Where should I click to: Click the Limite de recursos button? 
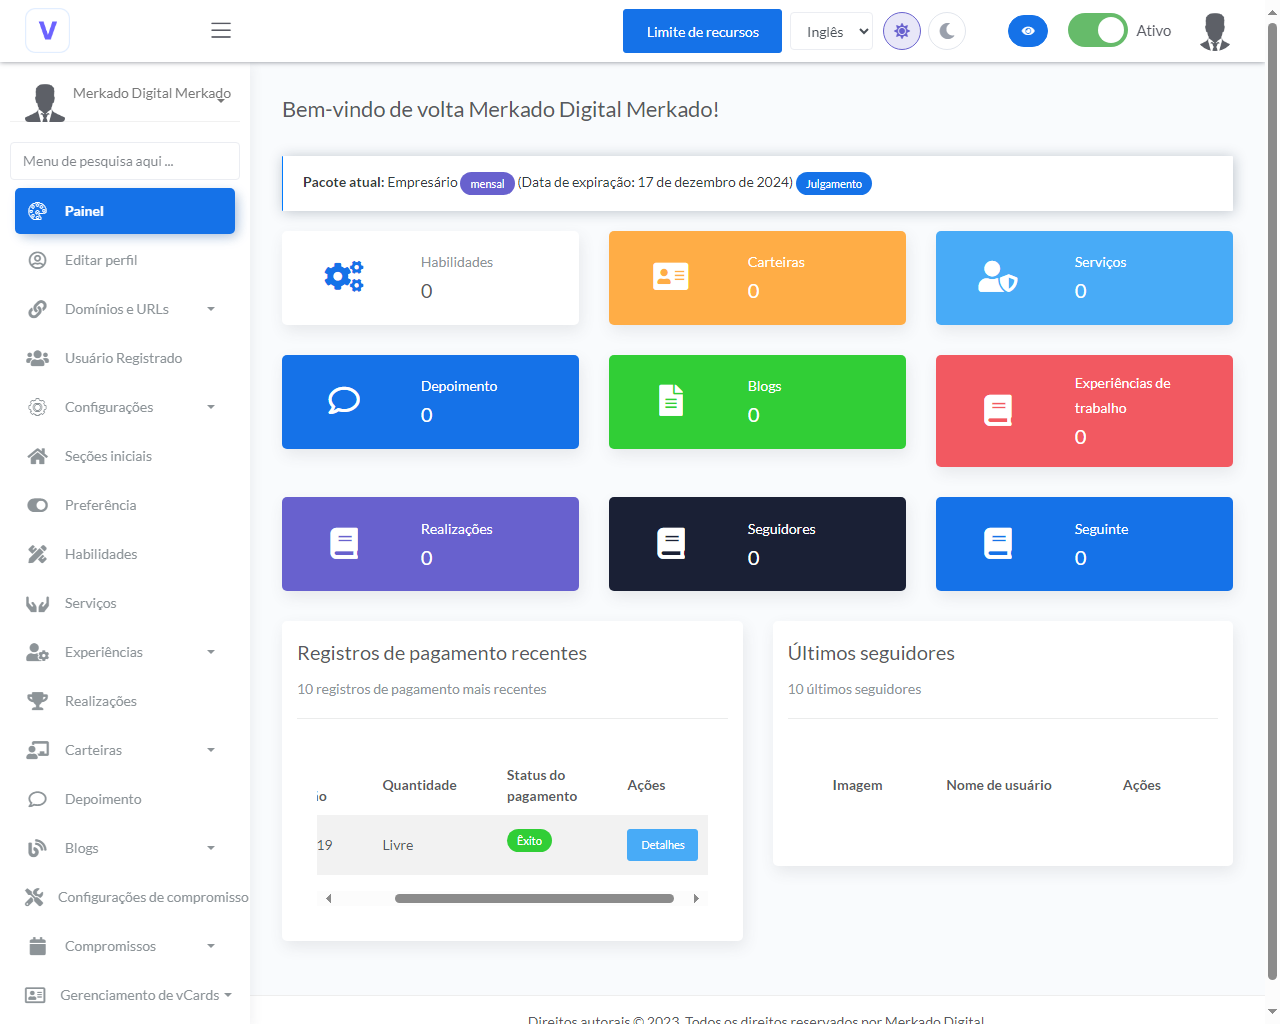702,31
